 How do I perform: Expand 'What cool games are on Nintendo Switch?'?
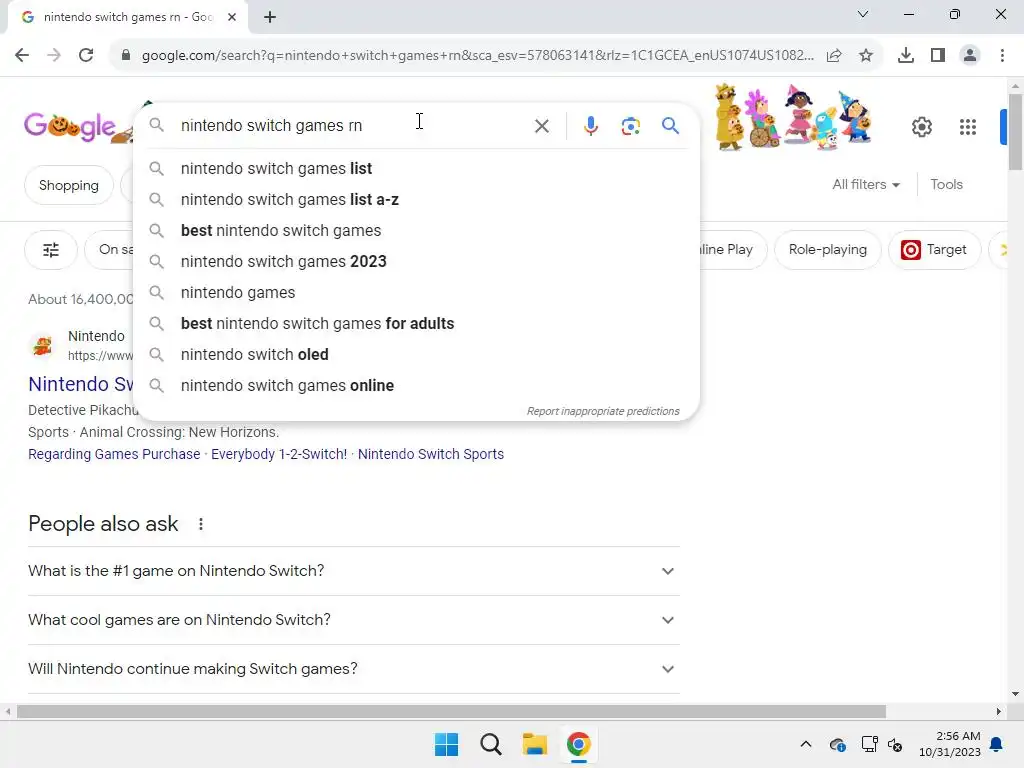click(x=353, y=620)
